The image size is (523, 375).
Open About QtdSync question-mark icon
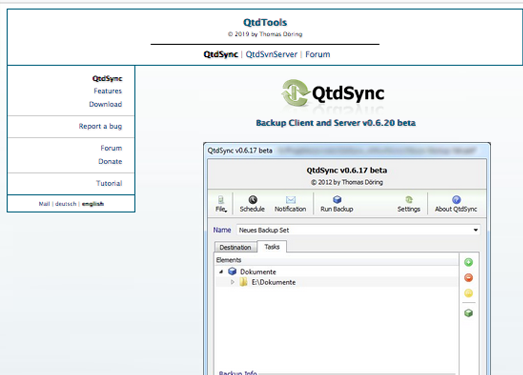click(456, 200)
